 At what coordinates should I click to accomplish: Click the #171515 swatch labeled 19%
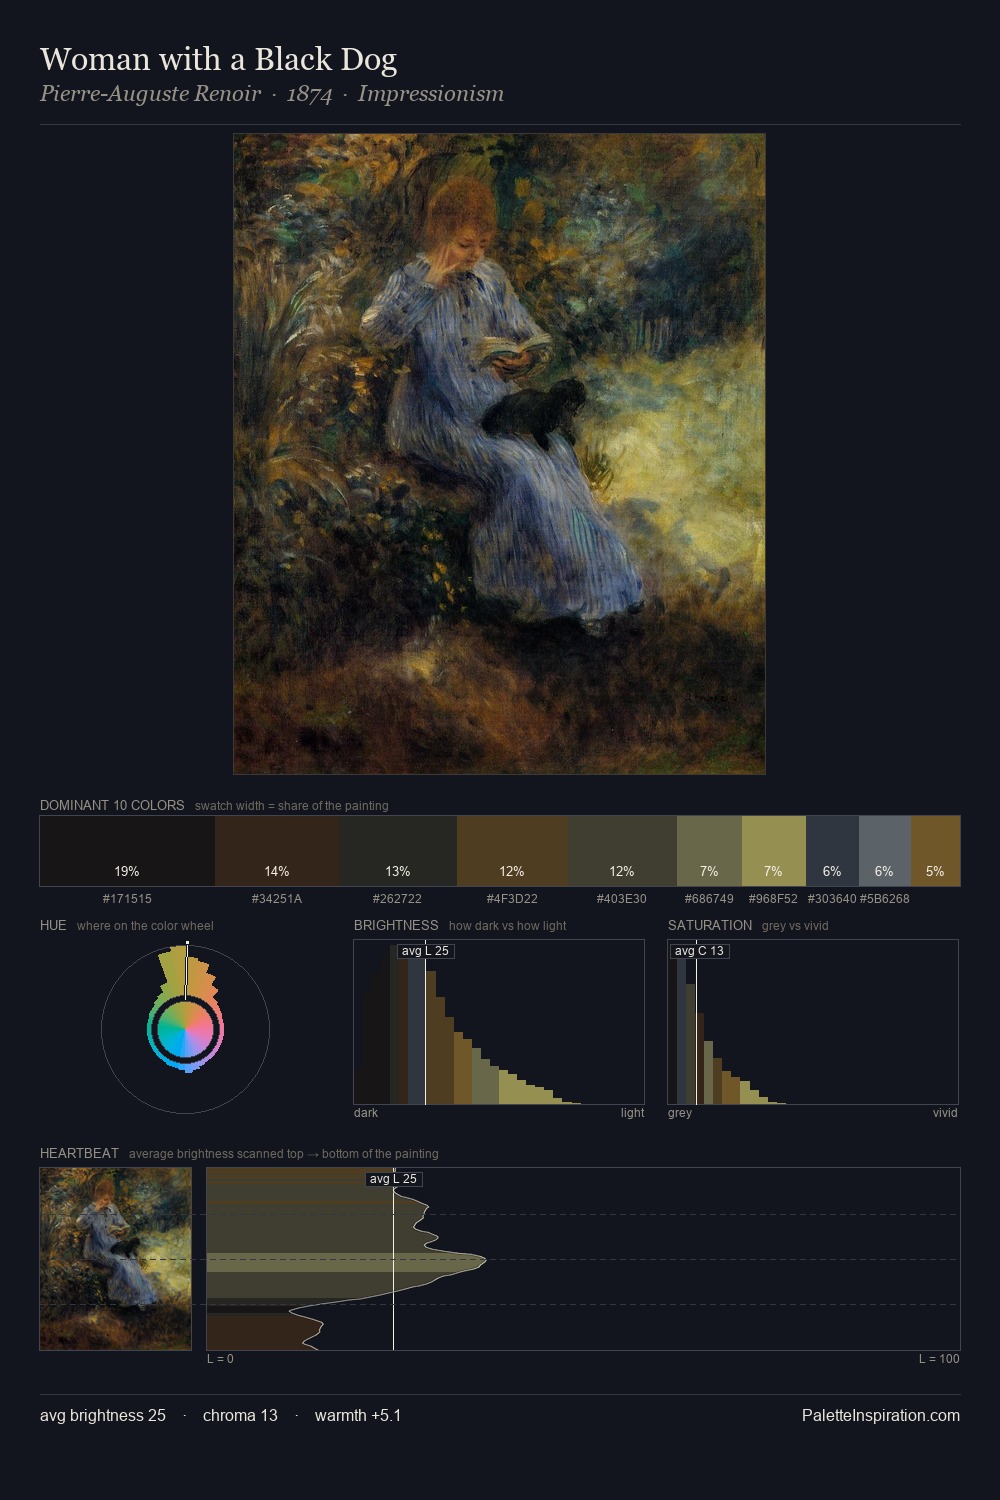(x=127, y=851)
